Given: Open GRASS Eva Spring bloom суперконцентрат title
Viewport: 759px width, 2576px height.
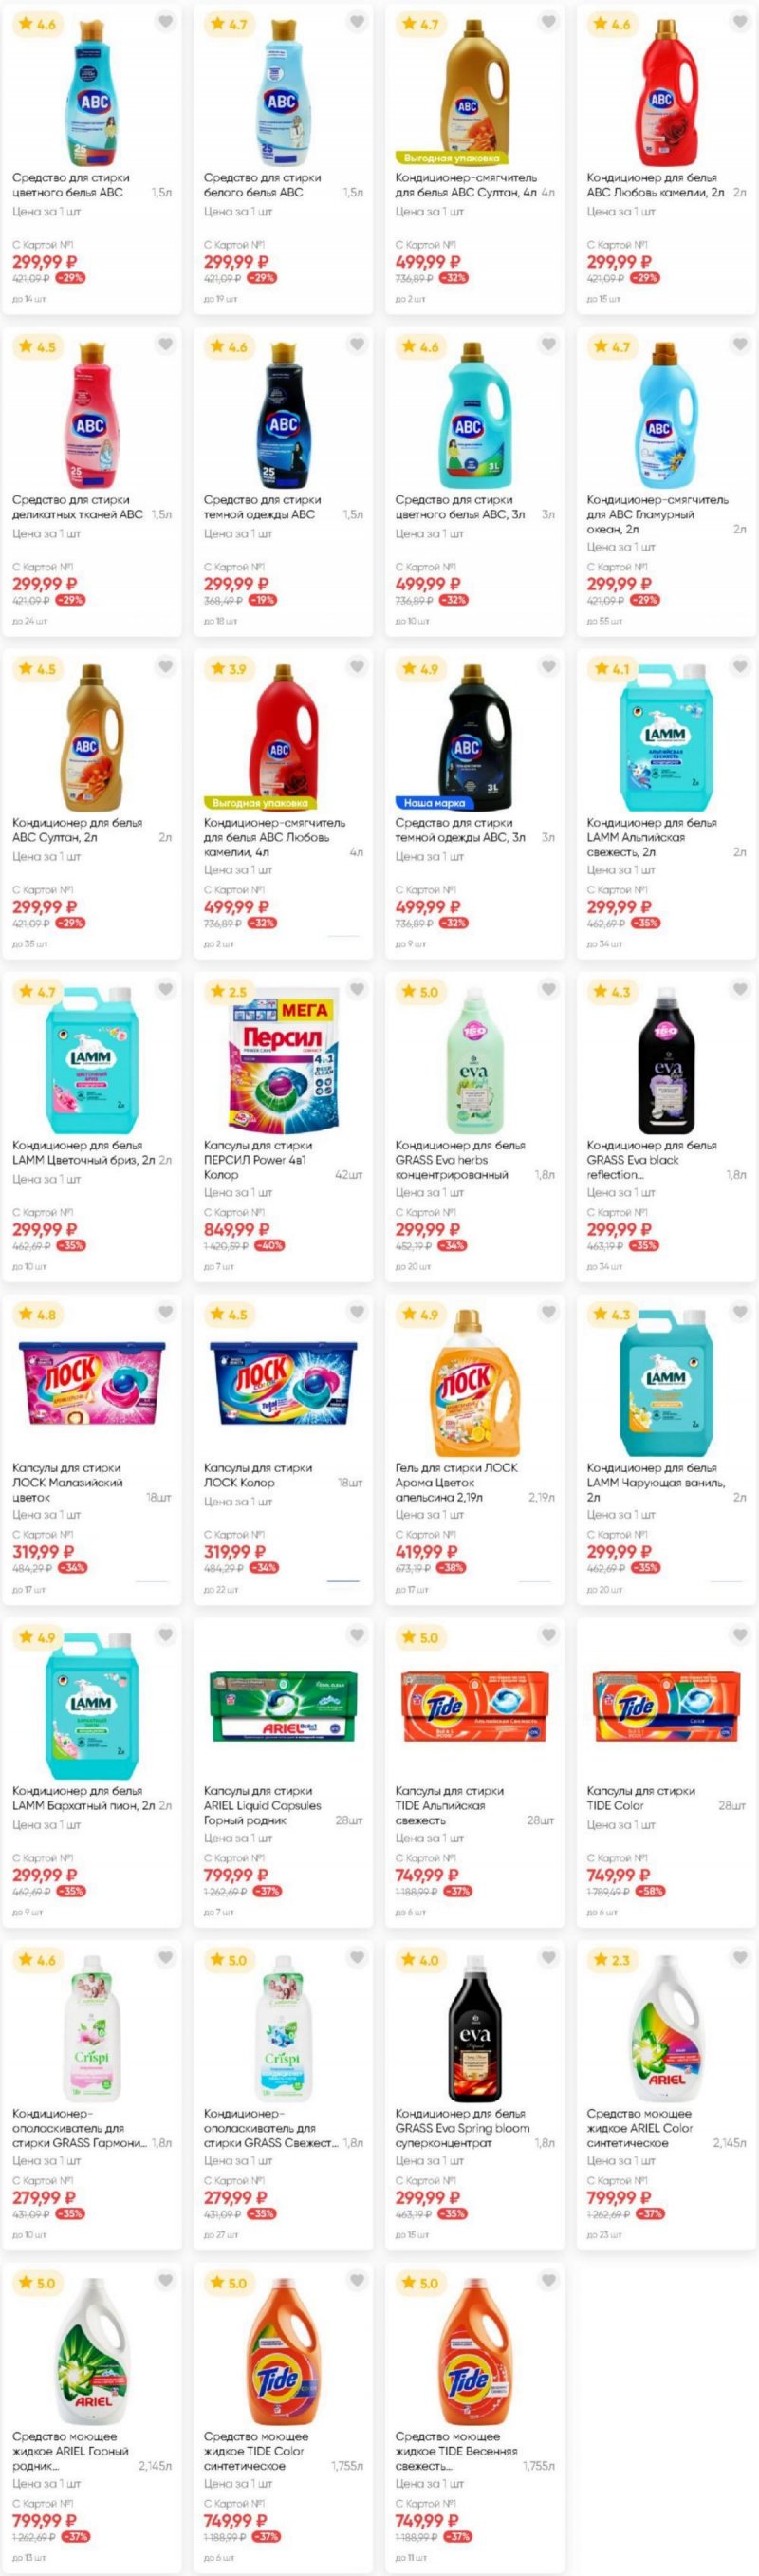Looking at the screenshot, I should [x=461, y=2128].
